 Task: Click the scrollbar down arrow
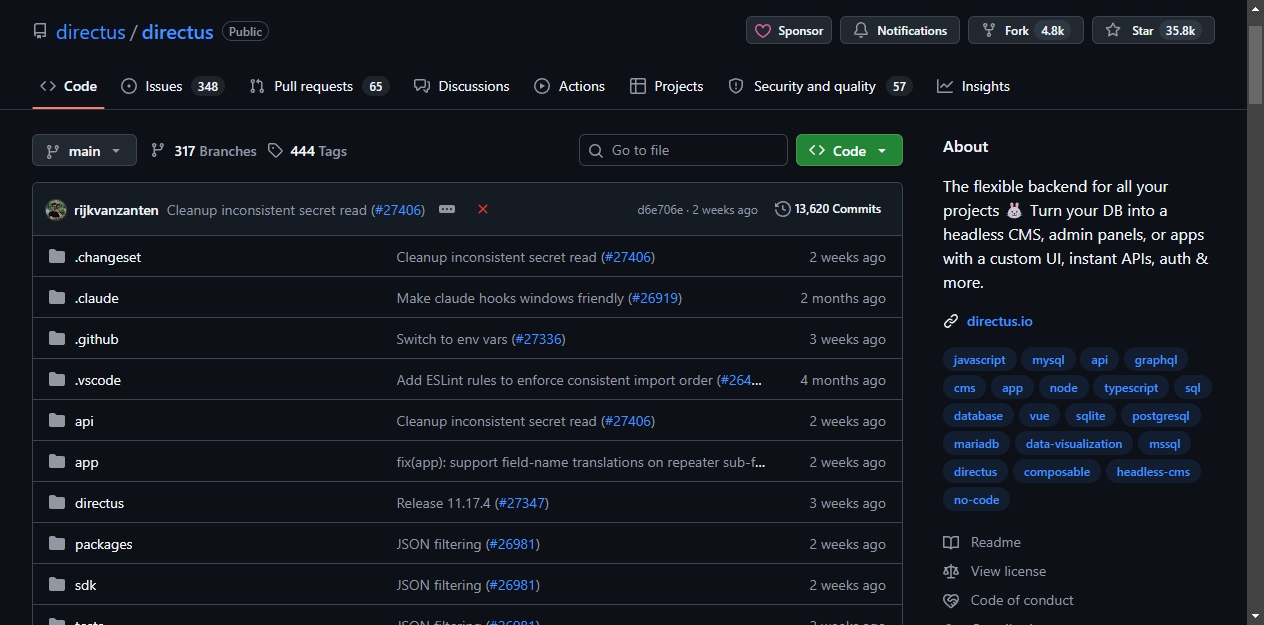tap(1255, 615)
